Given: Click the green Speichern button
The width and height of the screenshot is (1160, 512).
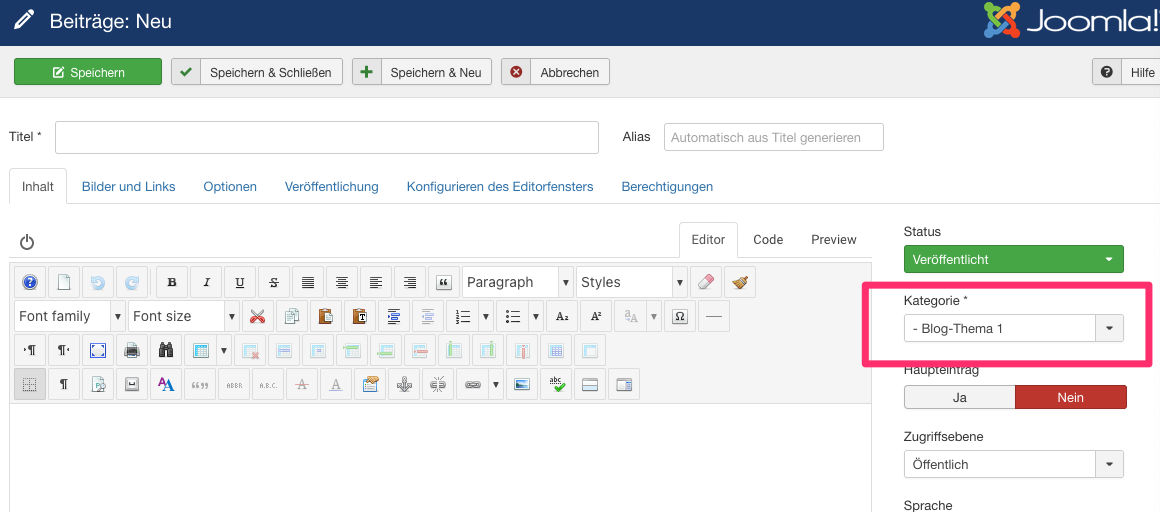Looking at the screenshot, I should pyautogui.click(x=88, y=72).
